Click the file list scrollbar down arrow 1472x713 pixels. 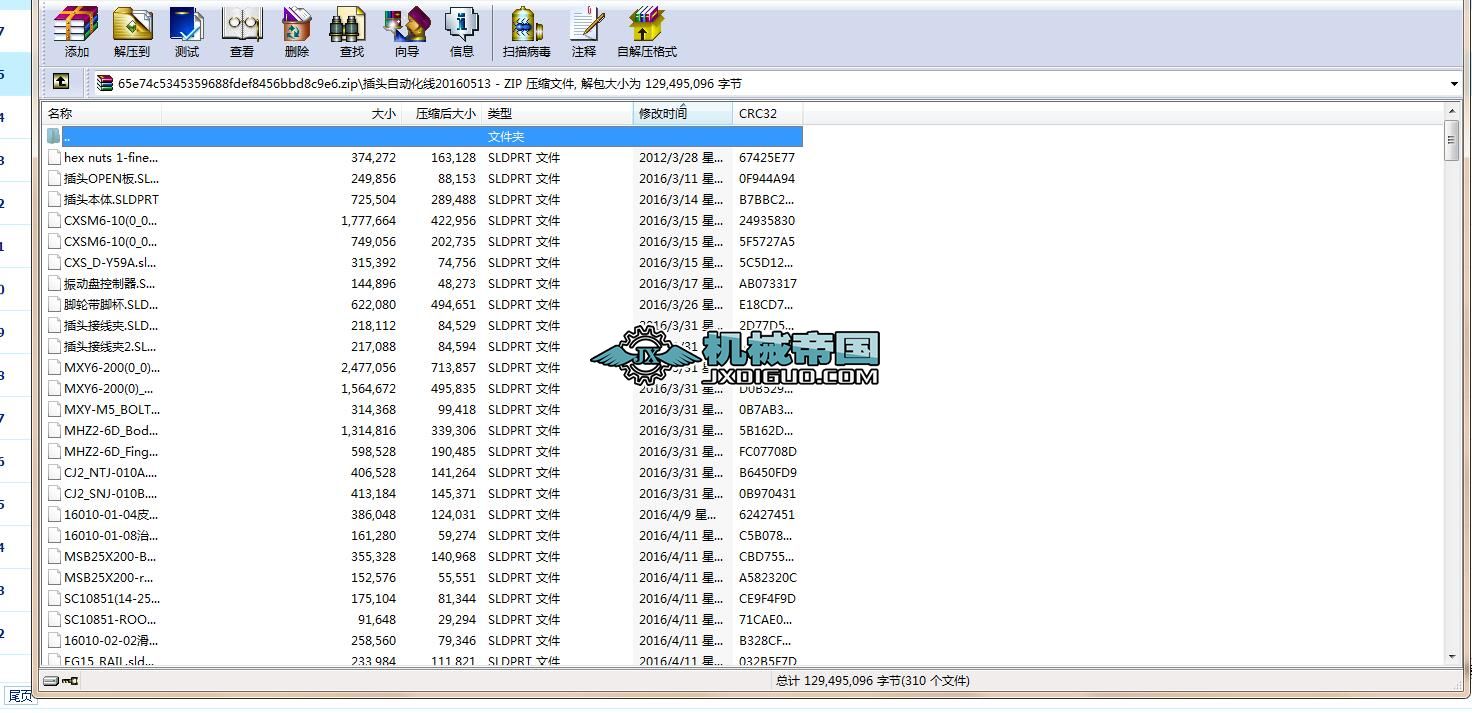pos(1452,656)
